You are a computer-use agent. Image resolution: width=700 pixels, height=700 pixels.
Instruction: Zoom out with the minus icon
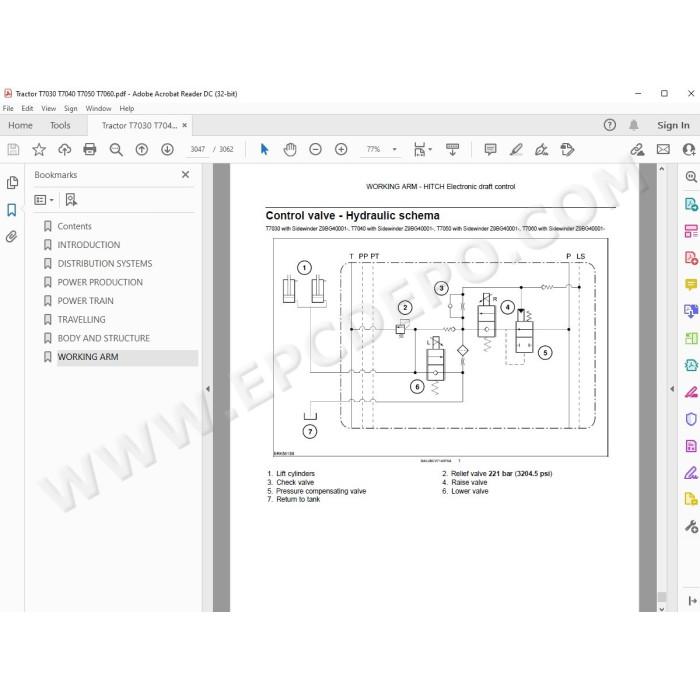tap(315, 149)
